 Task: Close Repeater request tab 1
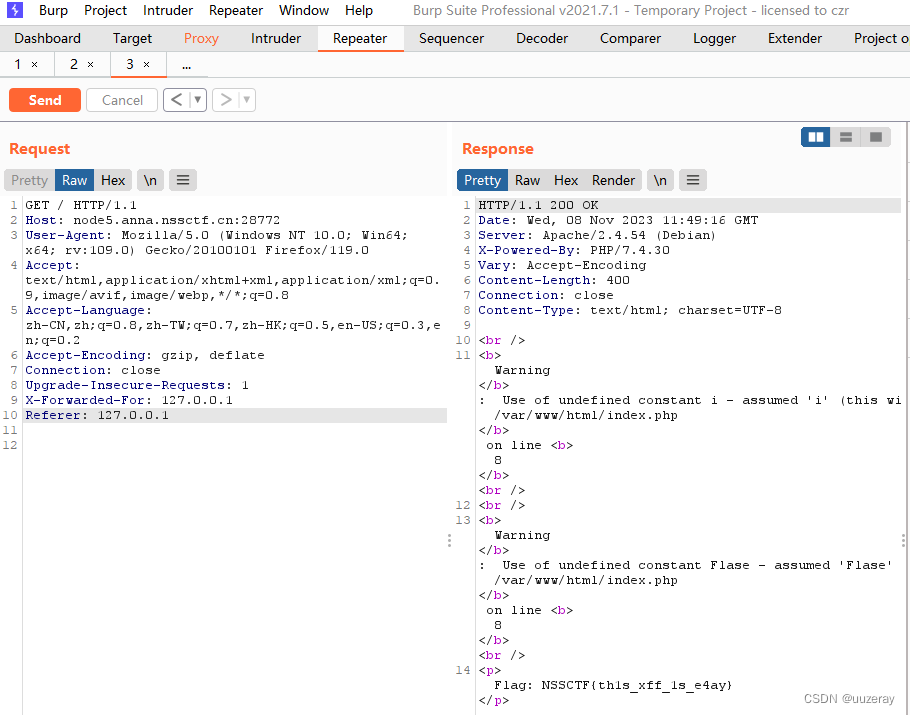[34, 65]
